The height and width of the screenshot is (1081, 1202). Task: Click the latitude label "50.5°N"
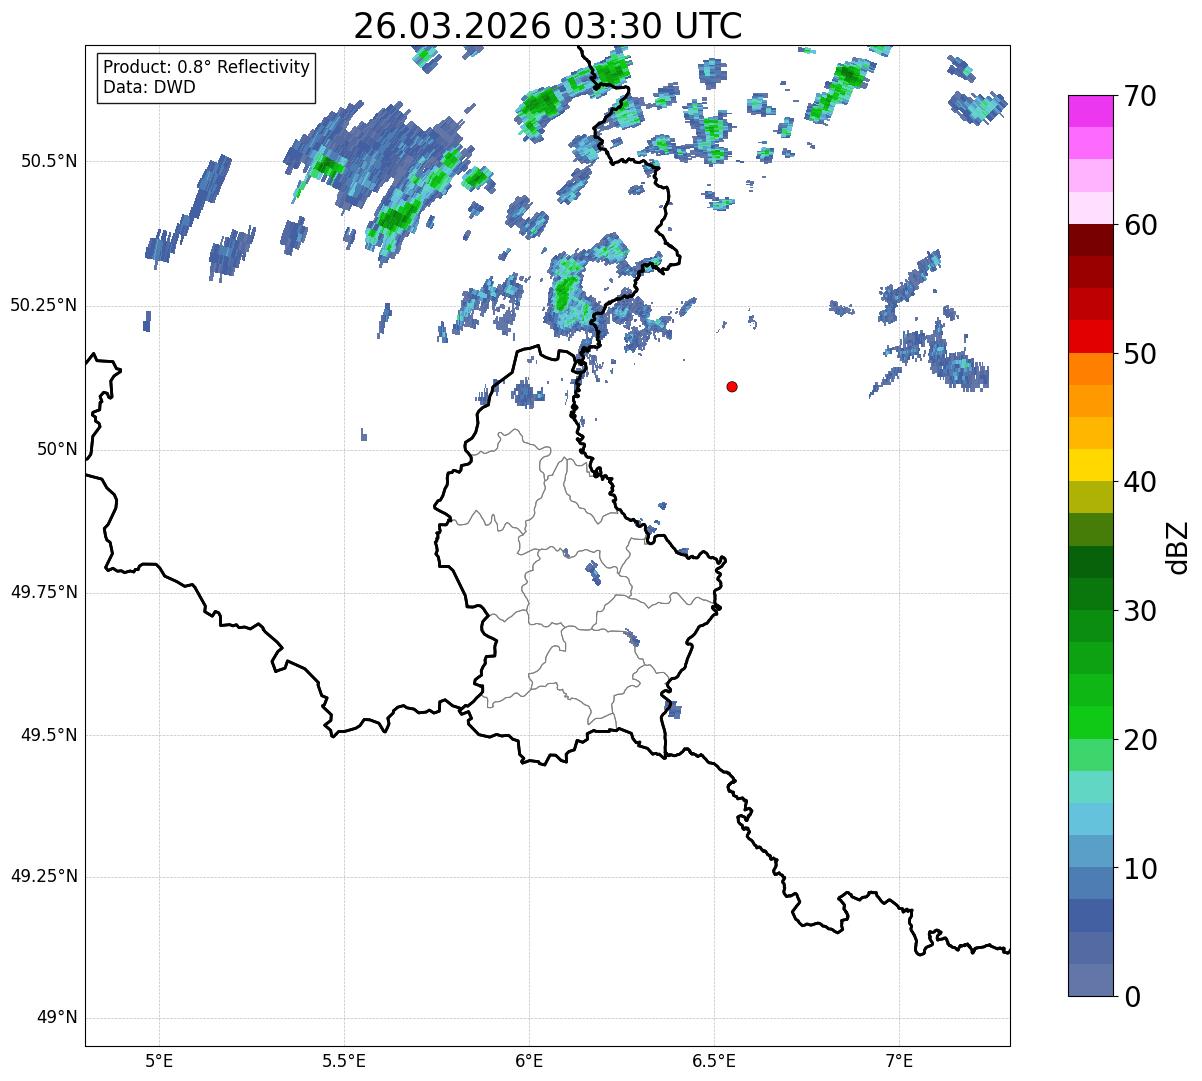click(50, 161)
